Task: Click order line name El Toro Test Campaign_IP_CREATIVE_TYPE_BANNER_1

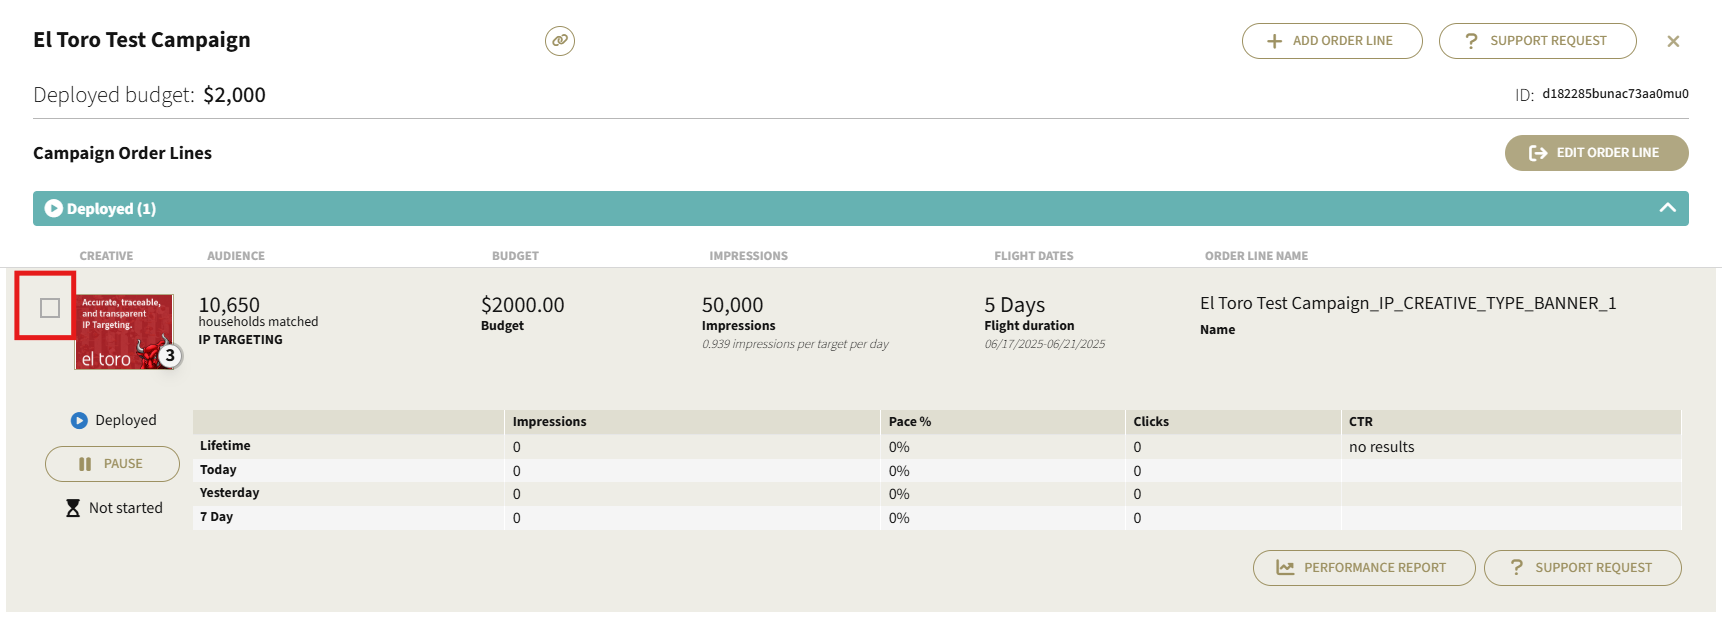Action: tap(1408, 303)
